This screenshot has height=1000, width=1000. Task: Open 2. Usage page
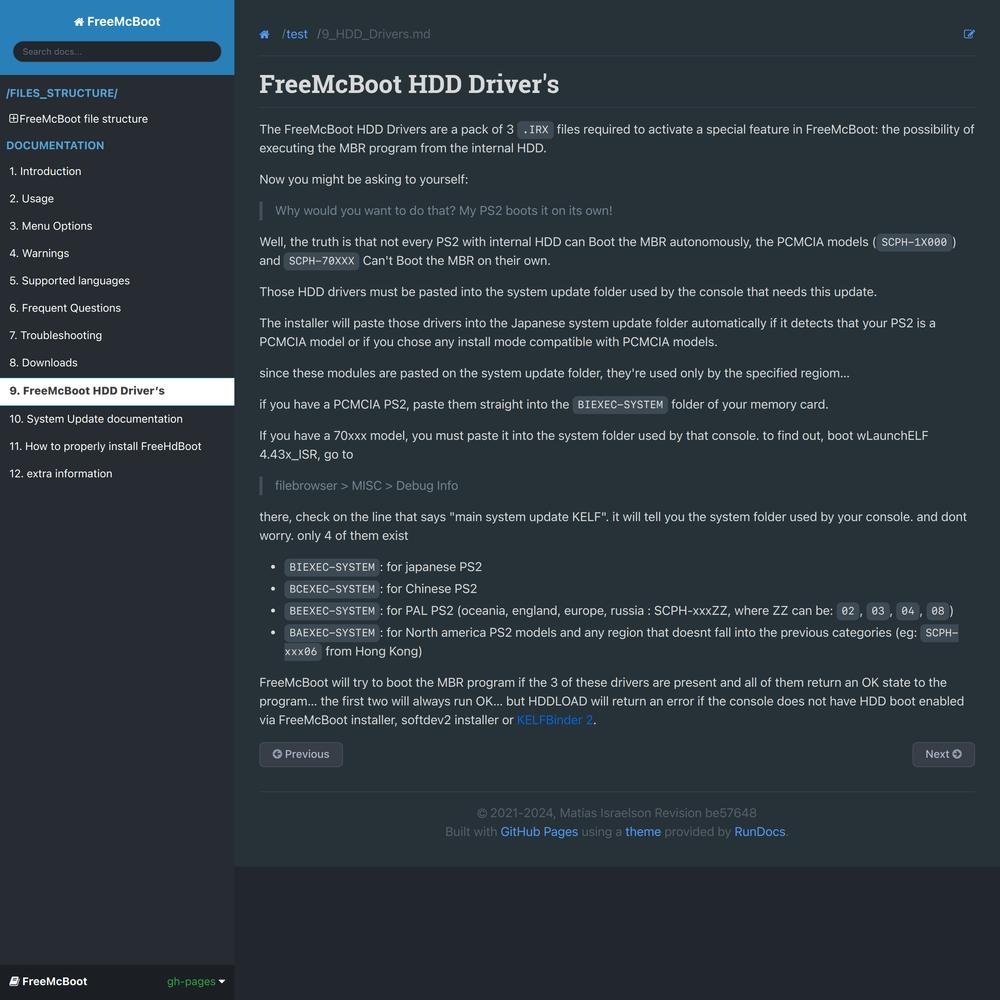pyautogui.click(x=117, y=199)
